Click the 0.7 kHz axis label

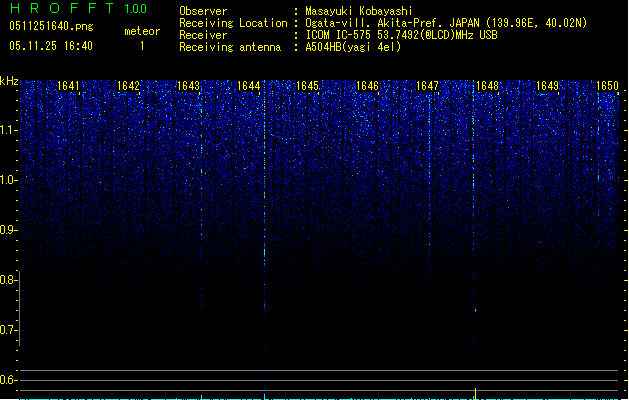pos(8,330)
